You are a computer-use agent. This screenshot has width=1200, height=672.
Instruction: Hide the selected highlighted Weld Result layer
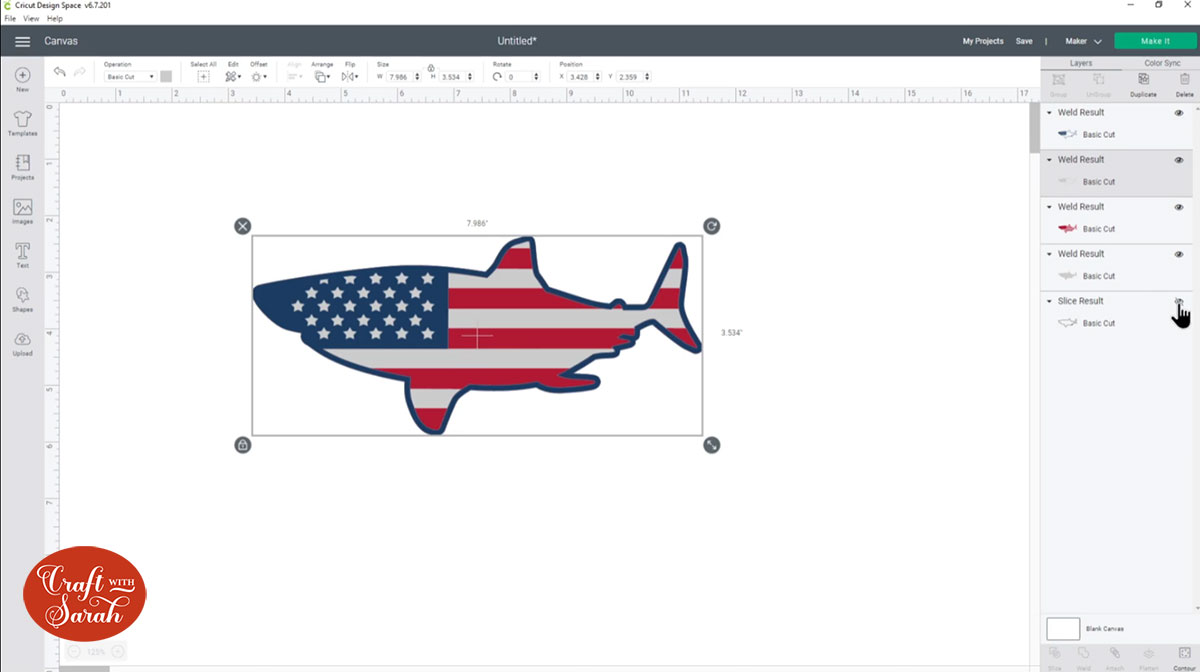[1179, 160]
